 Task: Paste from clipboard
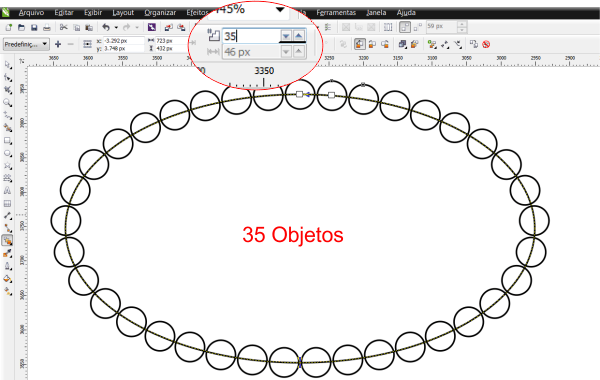click(x=89, y=27)
